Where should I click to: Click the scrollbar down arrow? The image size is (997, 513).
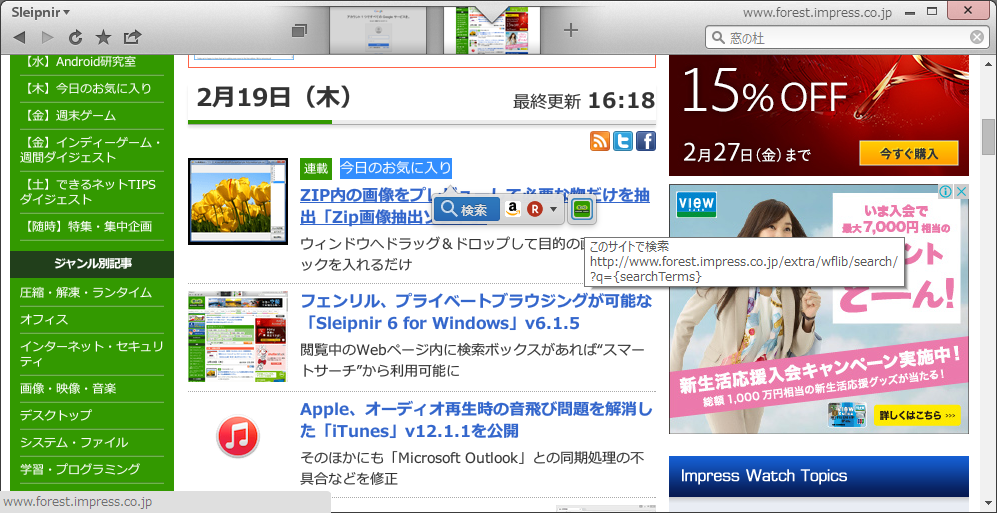coord(988,505)
